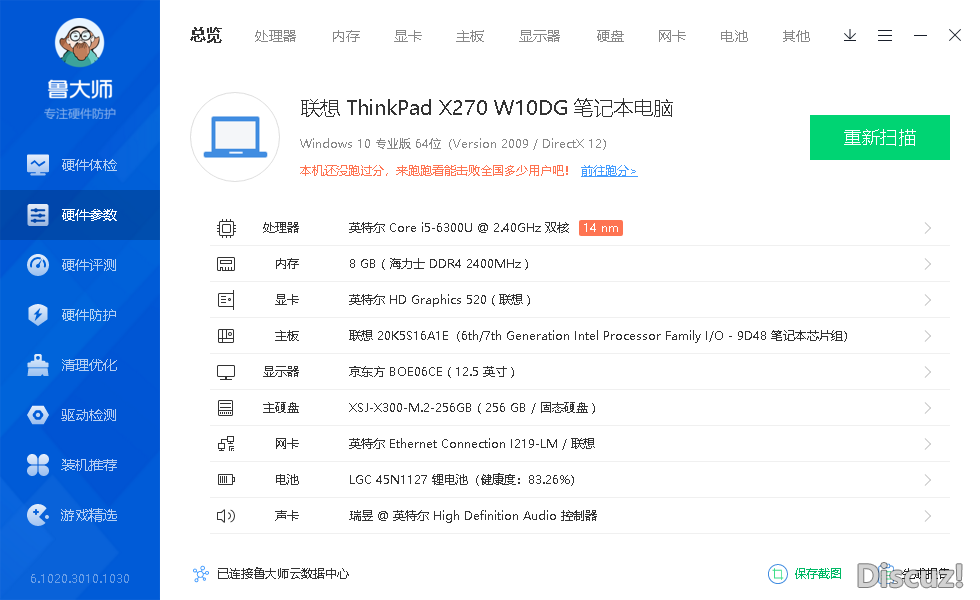Click the 声卡 speaker row icon
The image size is (980, 600).
[x=226, y=516]
